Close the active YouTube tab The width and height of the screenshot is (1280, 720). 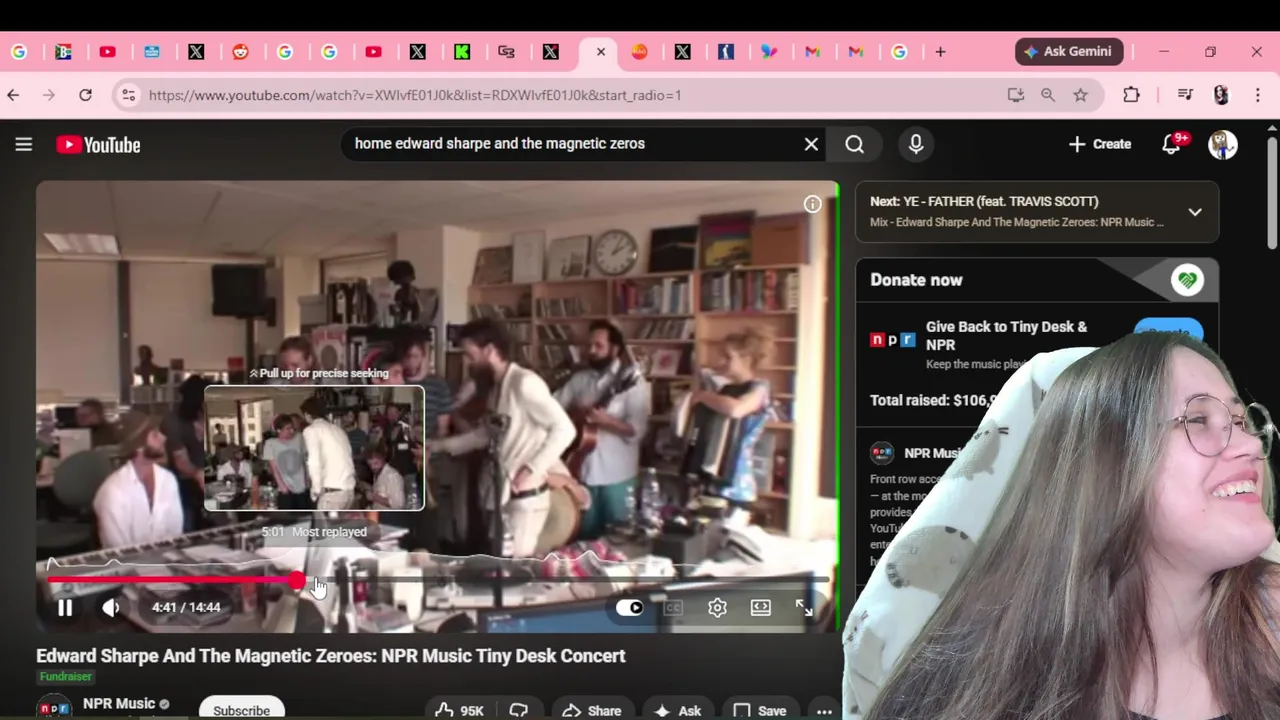pos(600,52)
